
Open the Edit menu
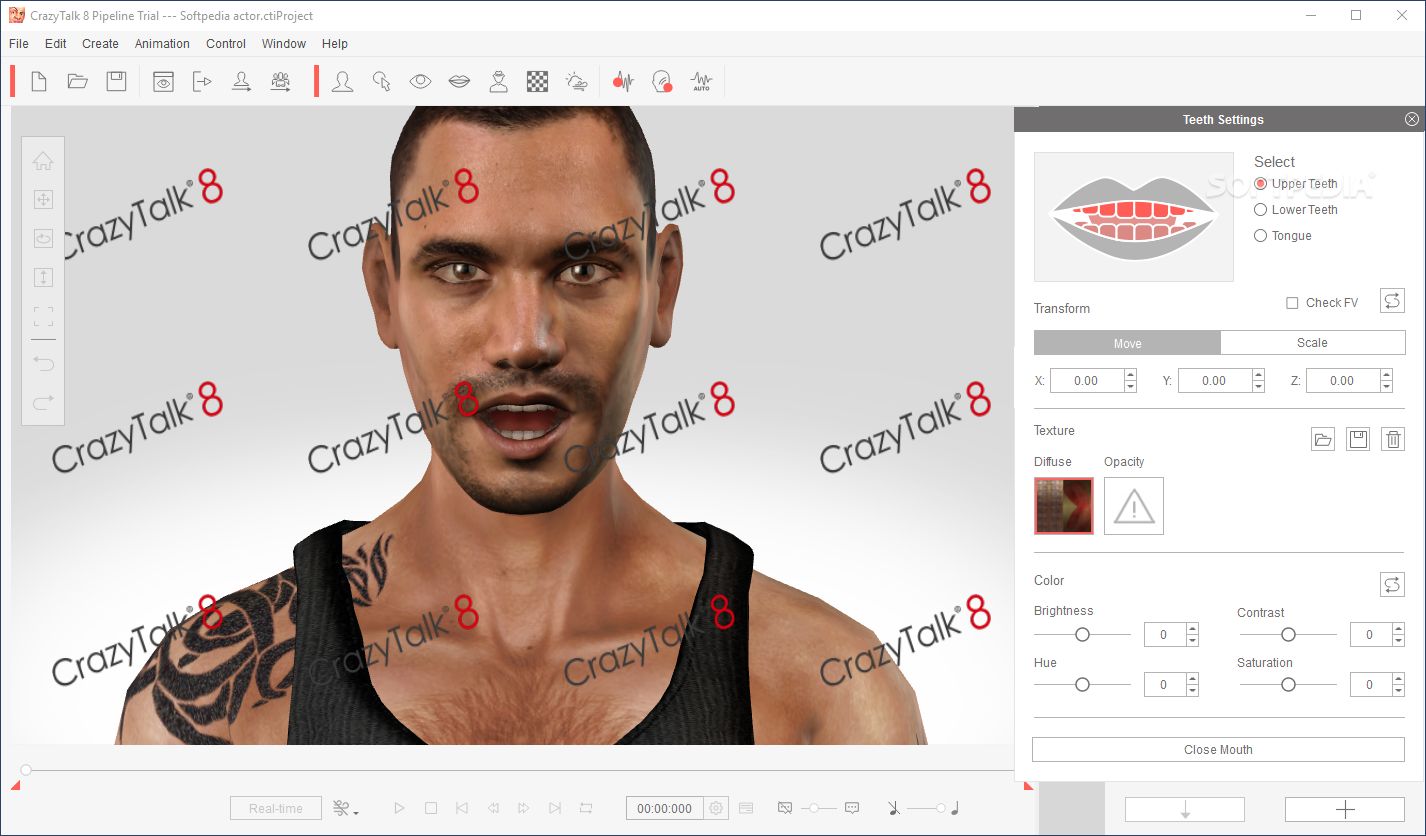[x=56, y=44]
